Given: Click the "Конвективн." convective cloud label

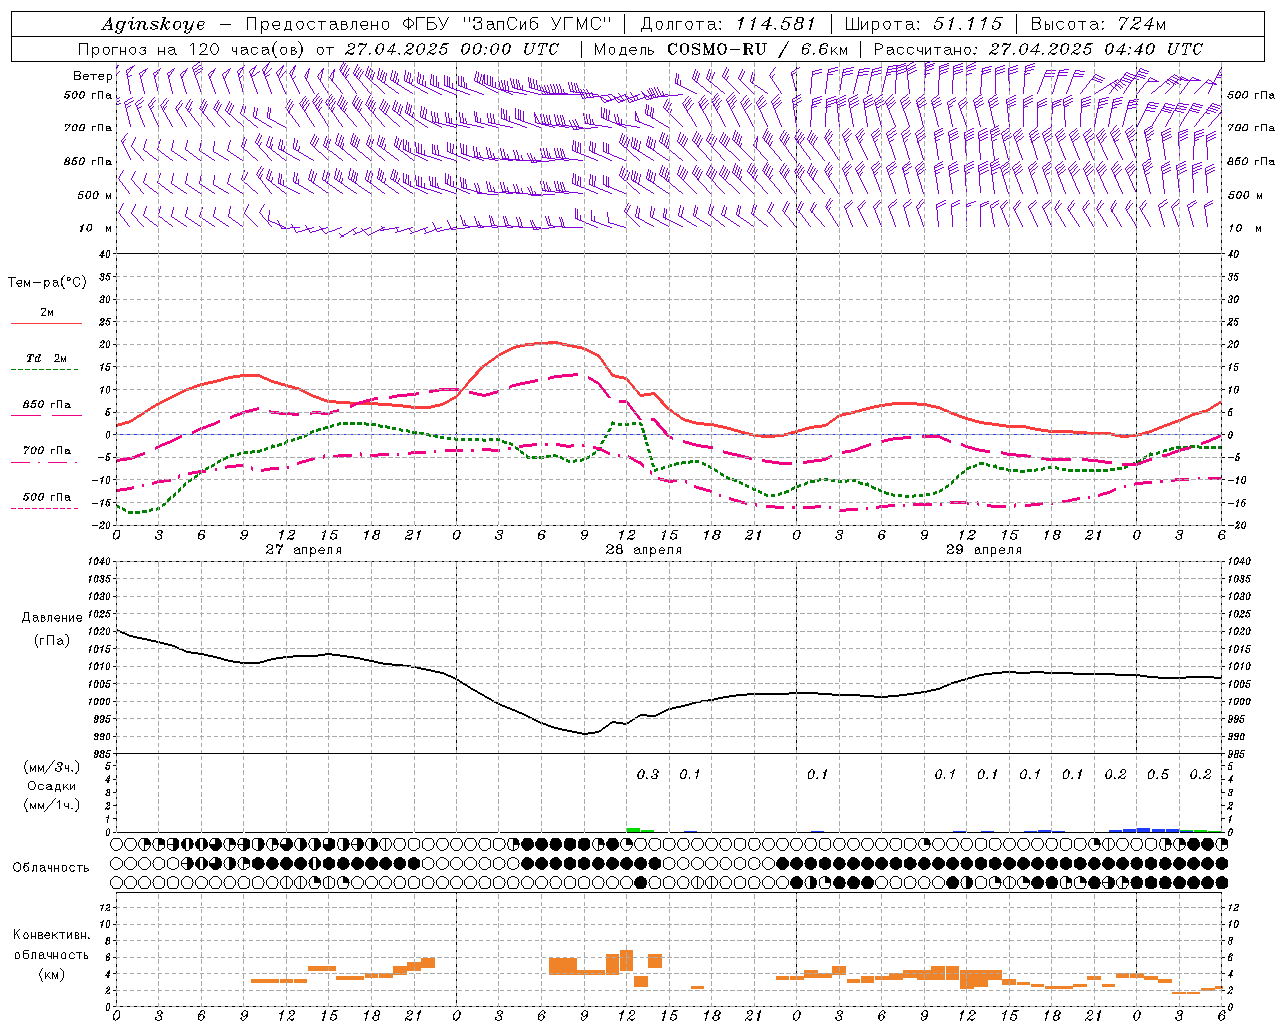Looking at the screenshot, I should (51, 935).
